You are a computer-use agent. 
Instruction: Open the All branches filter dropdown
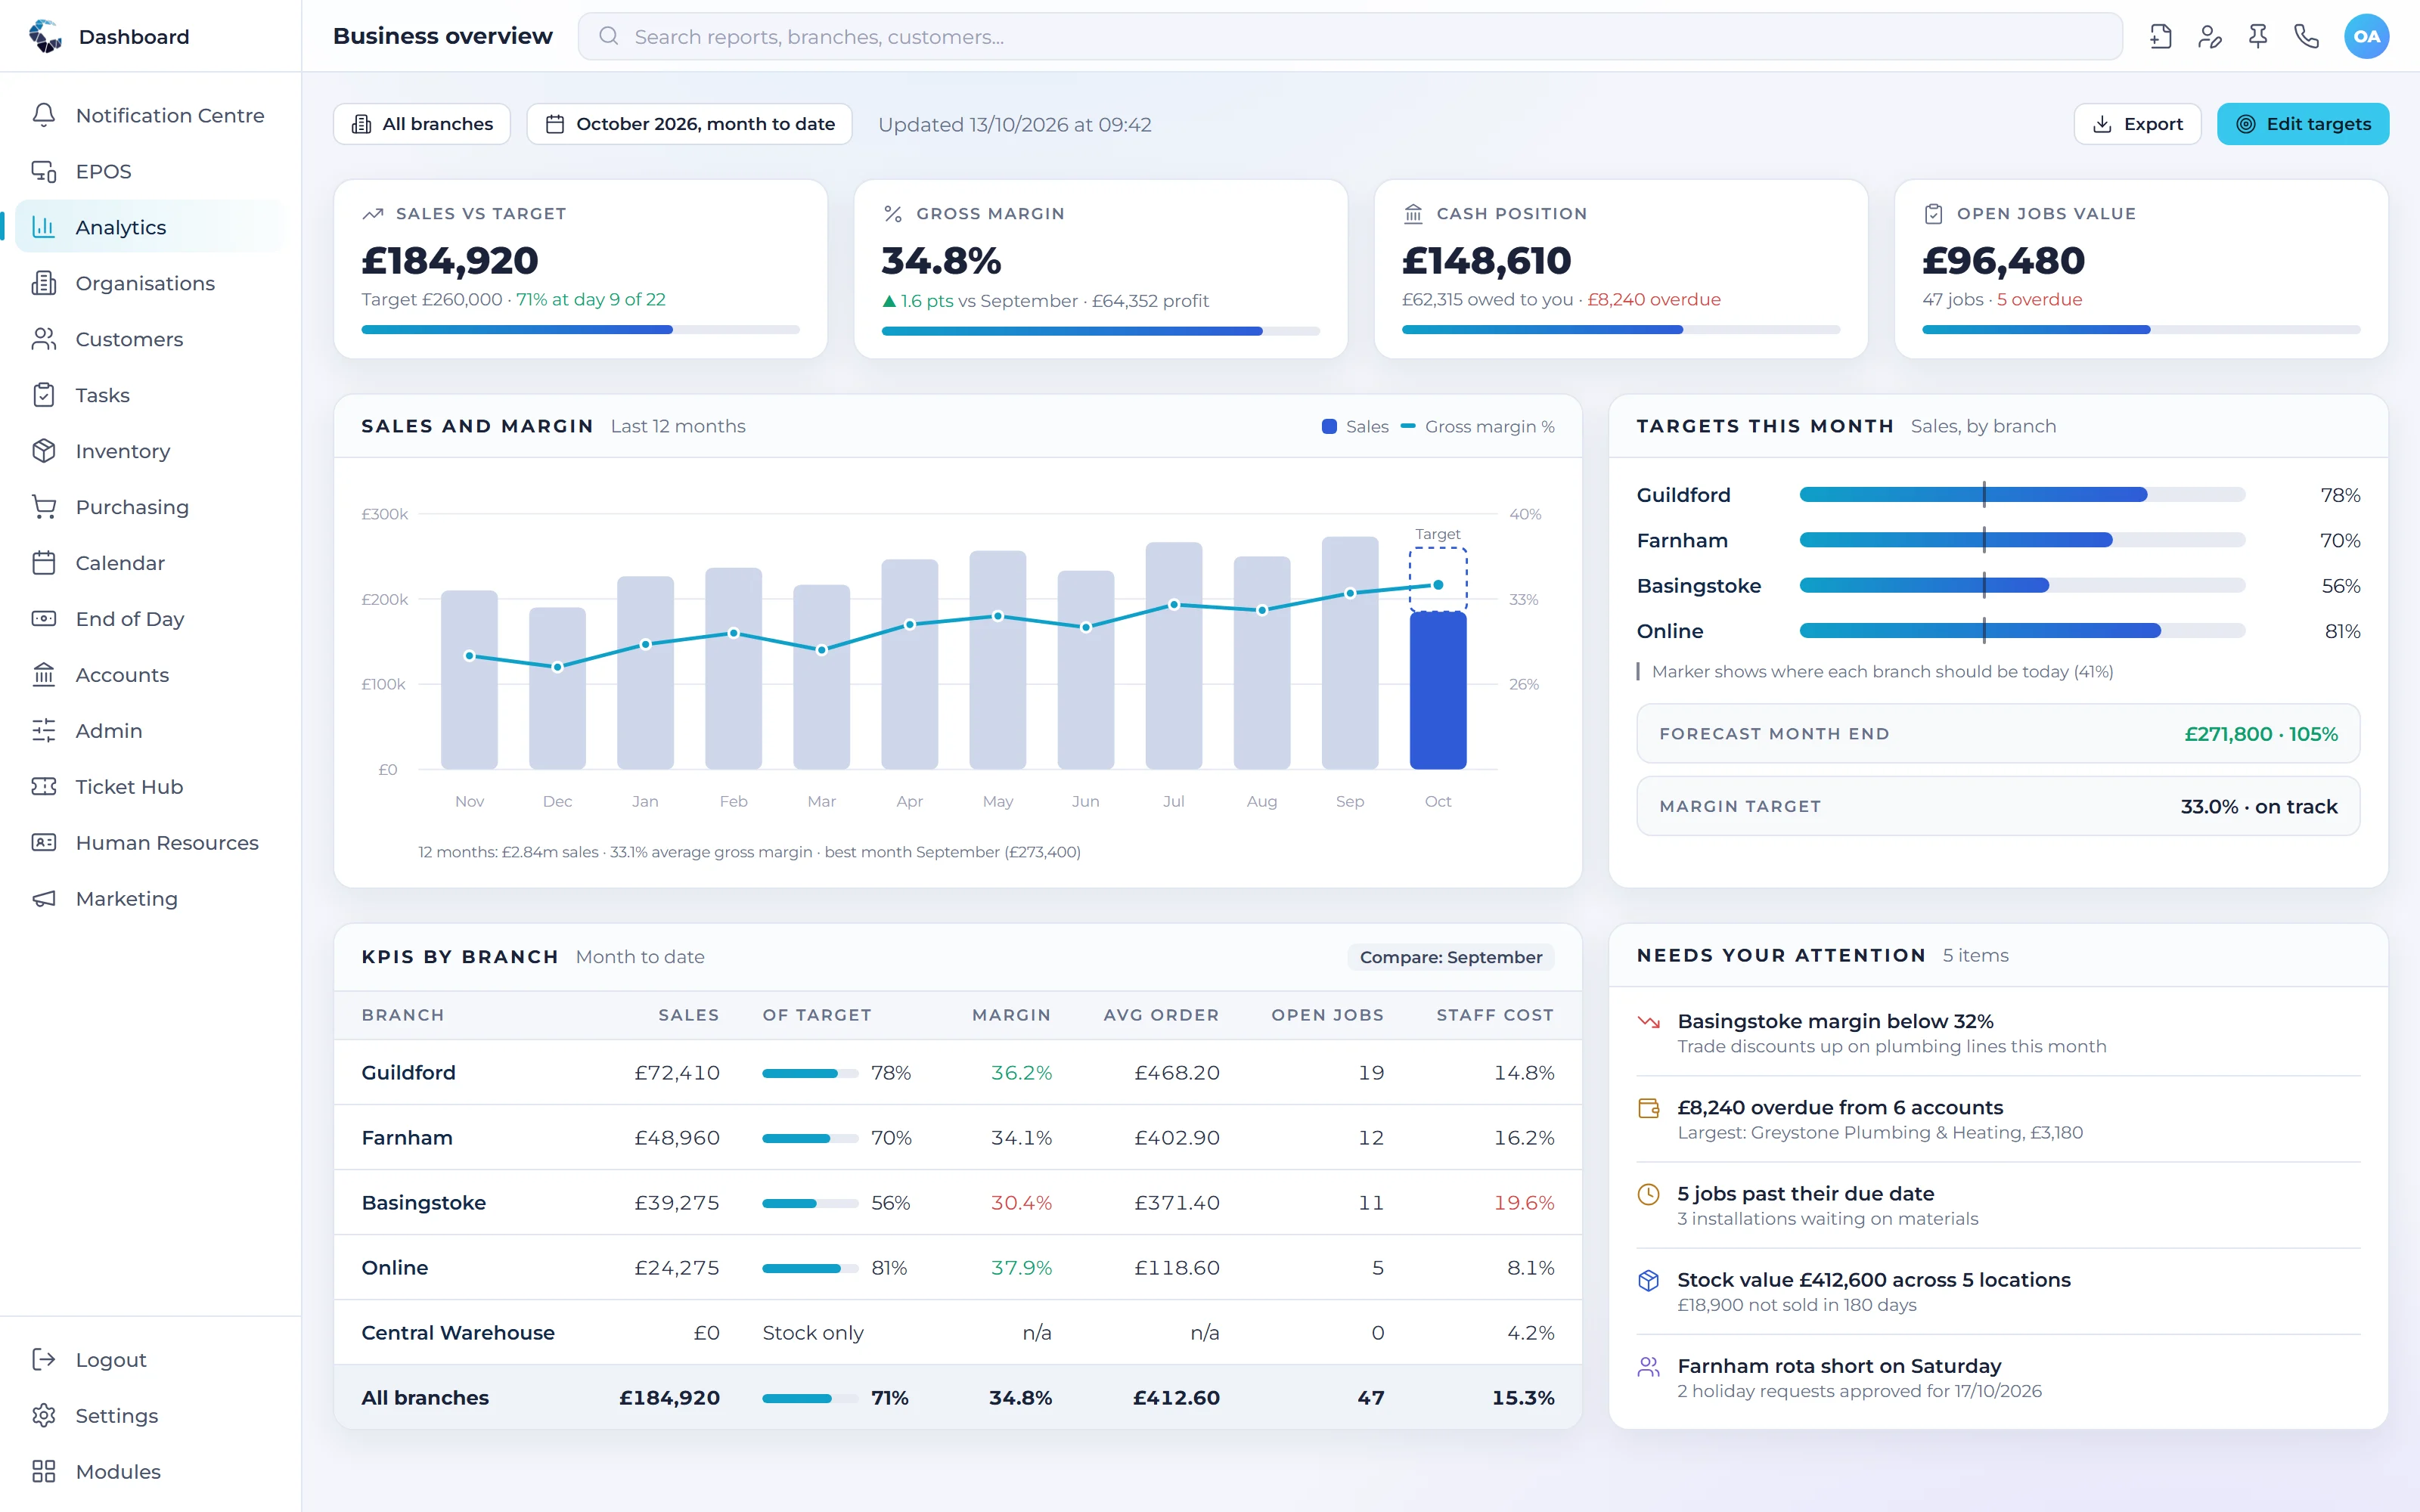pyautogui.click(x=422, y=124)
